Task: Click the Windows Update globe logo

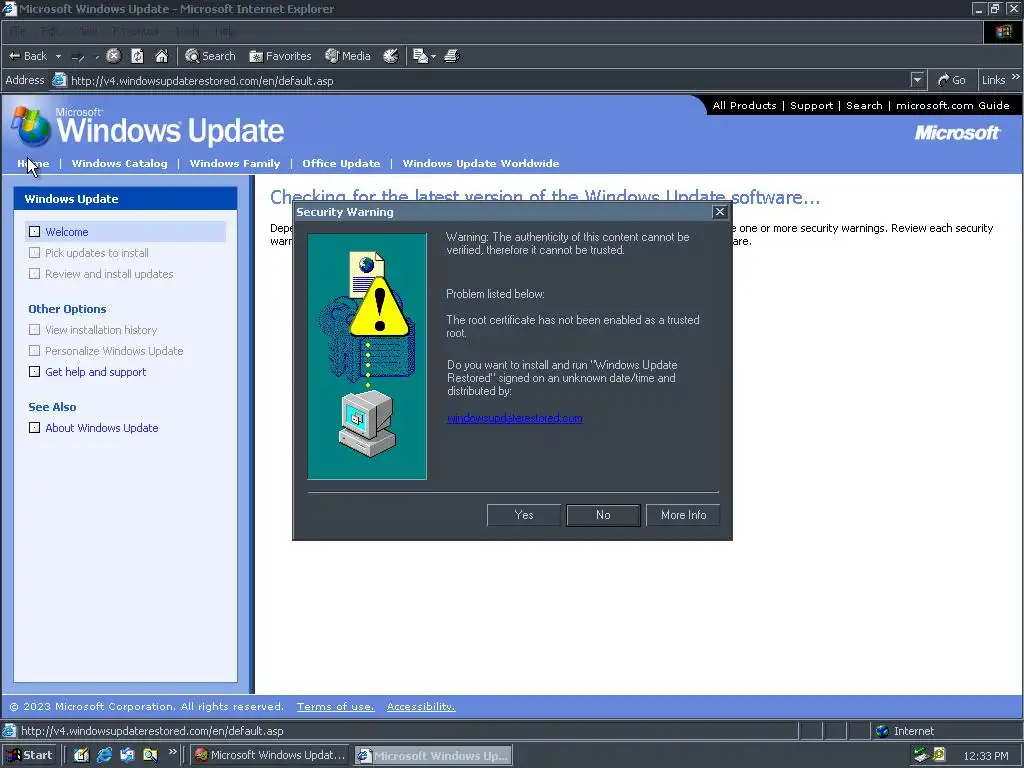Action: point(31,126)
